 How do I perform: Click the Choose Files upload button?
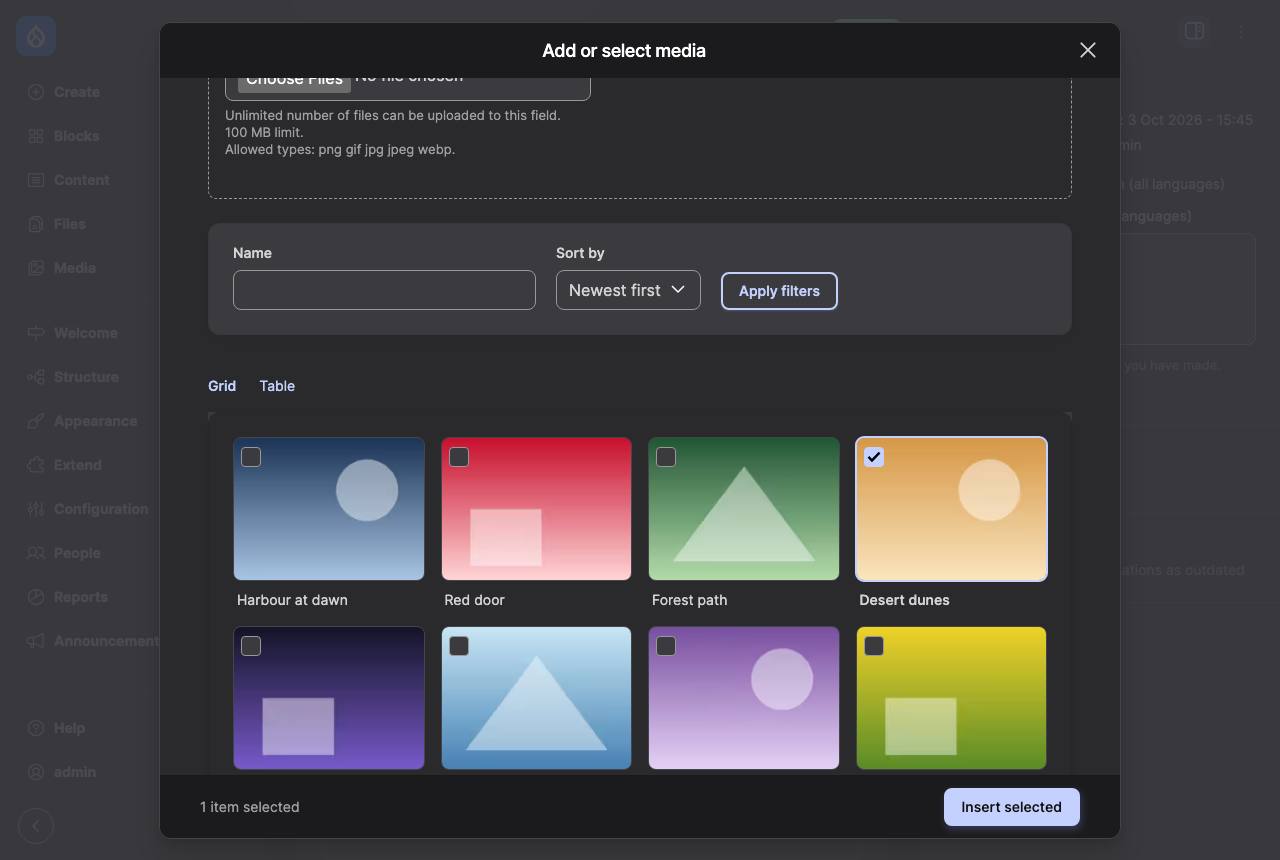294,82
